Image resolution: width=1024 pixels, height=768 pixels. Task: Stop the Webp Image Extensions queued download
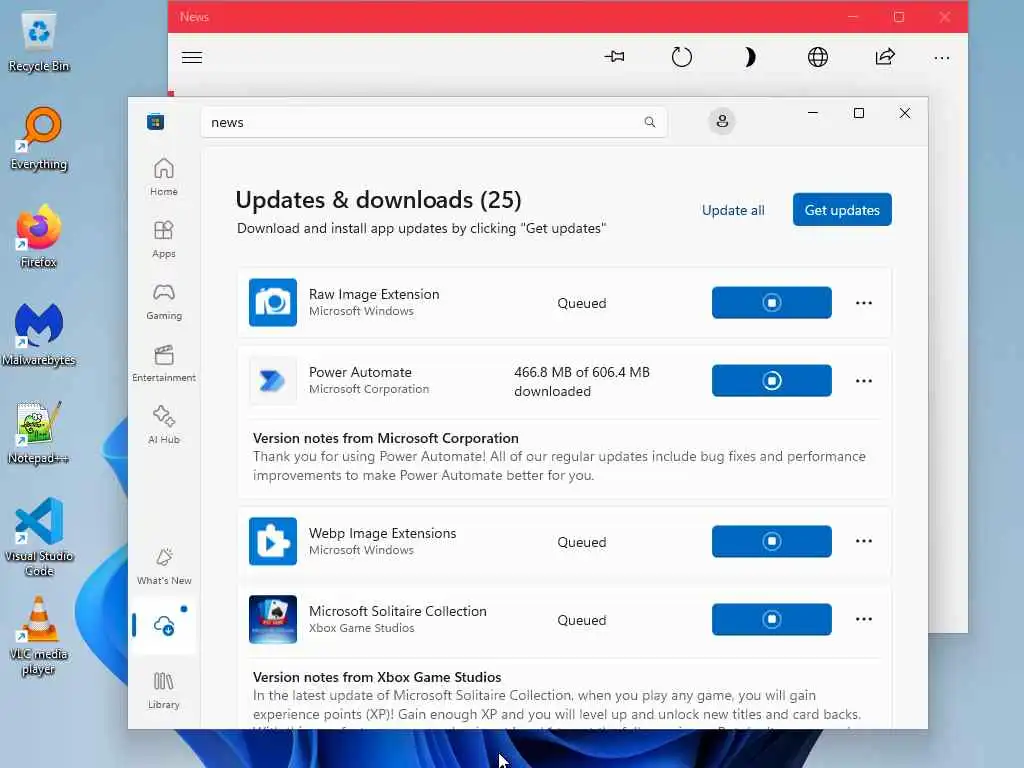point(771,541)
